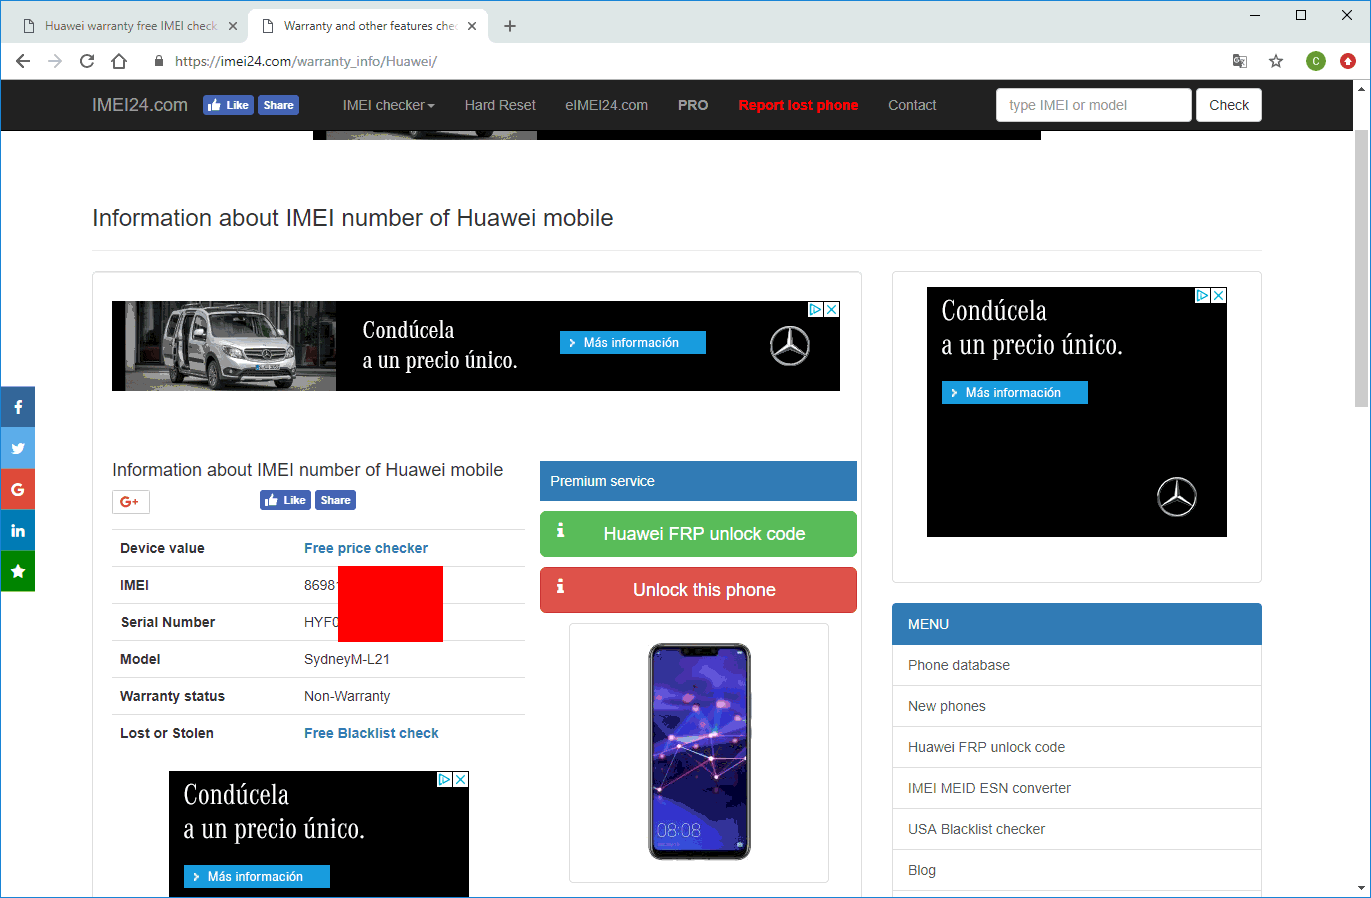Share via the Facebook sidebar icon
This screenshot has width=1371, height=898.
[x=18, y=407]
